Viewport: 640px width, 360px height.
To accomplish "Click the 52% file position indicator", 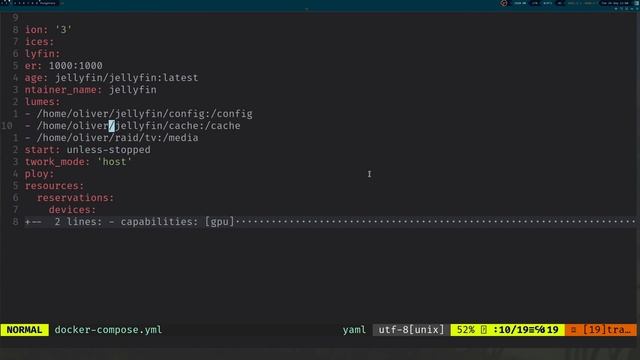I will [466, 330].
